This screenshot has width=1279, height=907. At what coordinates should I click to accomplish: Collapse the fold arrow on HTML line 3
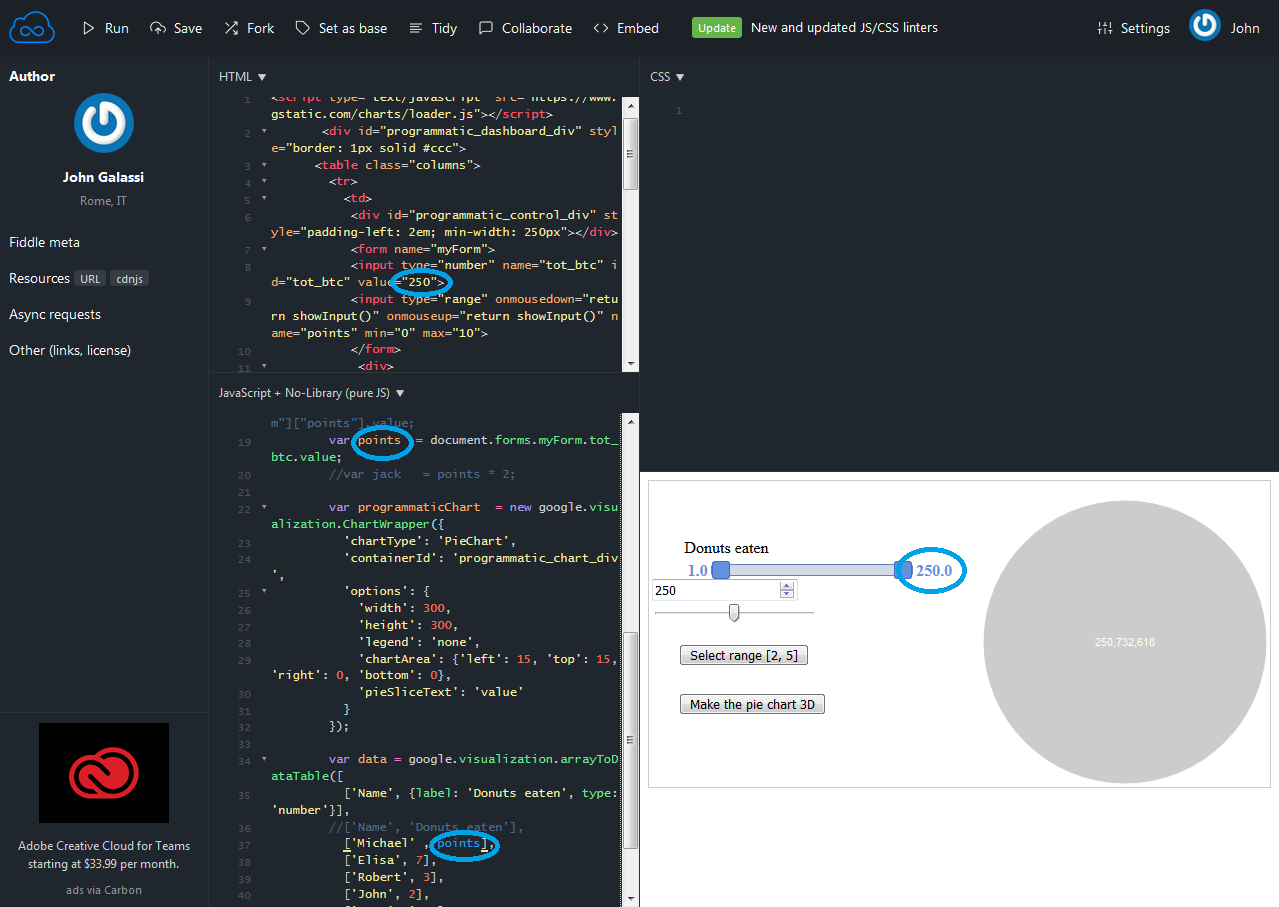pos(264,165)
